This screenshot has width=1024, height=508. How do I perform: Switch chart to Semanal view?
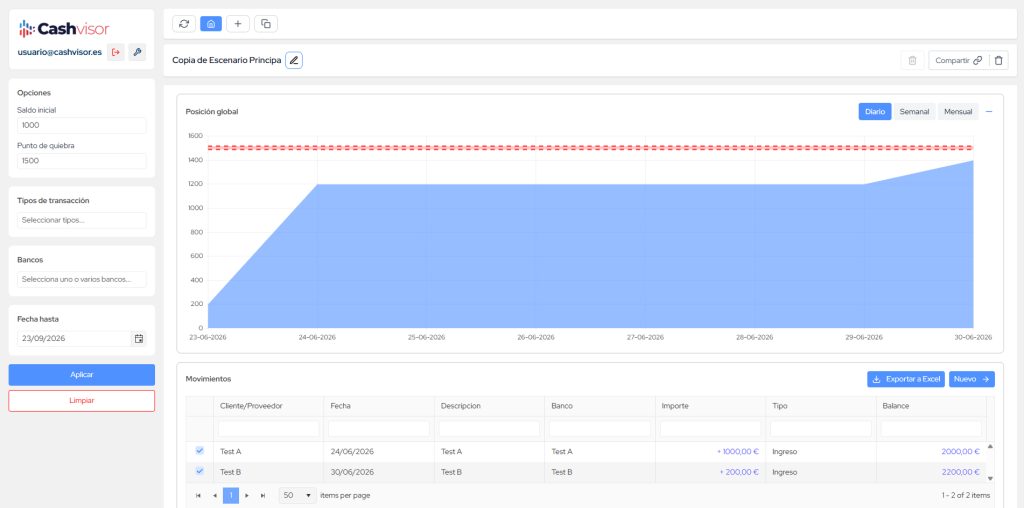click(x=914, y=112)
